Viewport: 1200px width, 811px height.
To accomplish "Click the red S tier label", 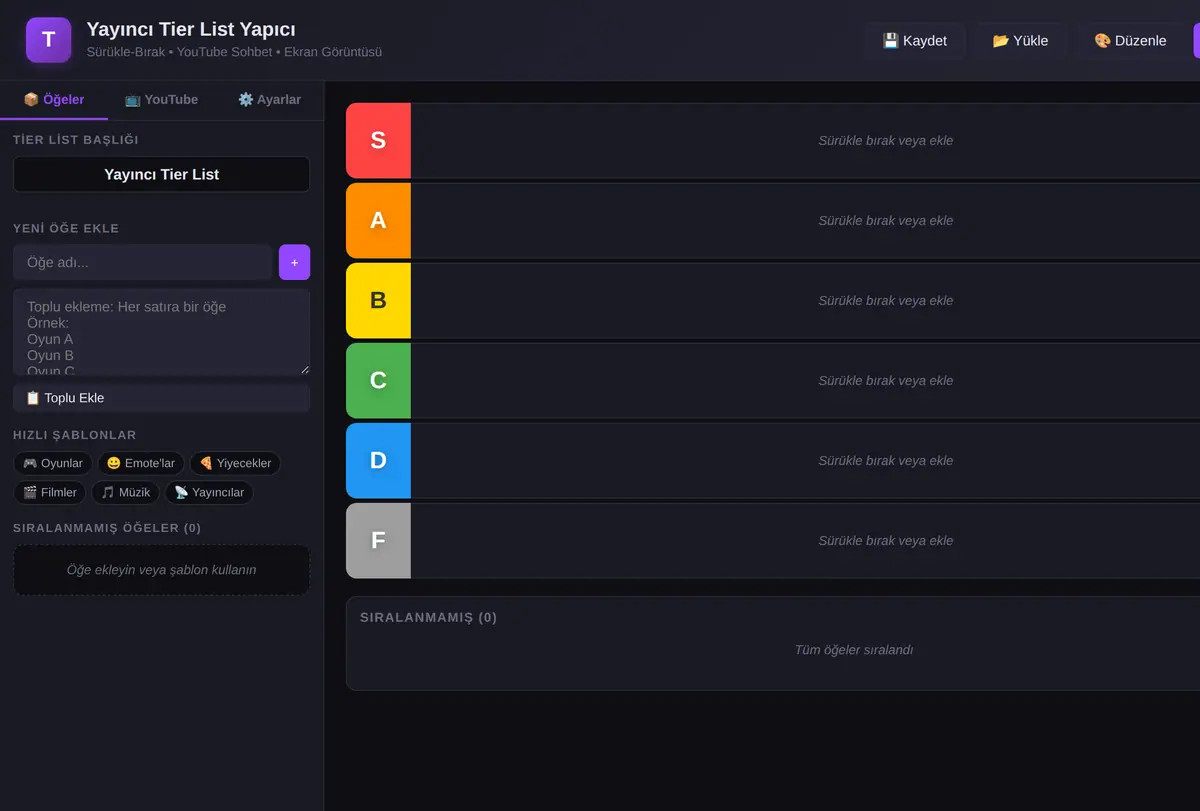I will (378, 140).
